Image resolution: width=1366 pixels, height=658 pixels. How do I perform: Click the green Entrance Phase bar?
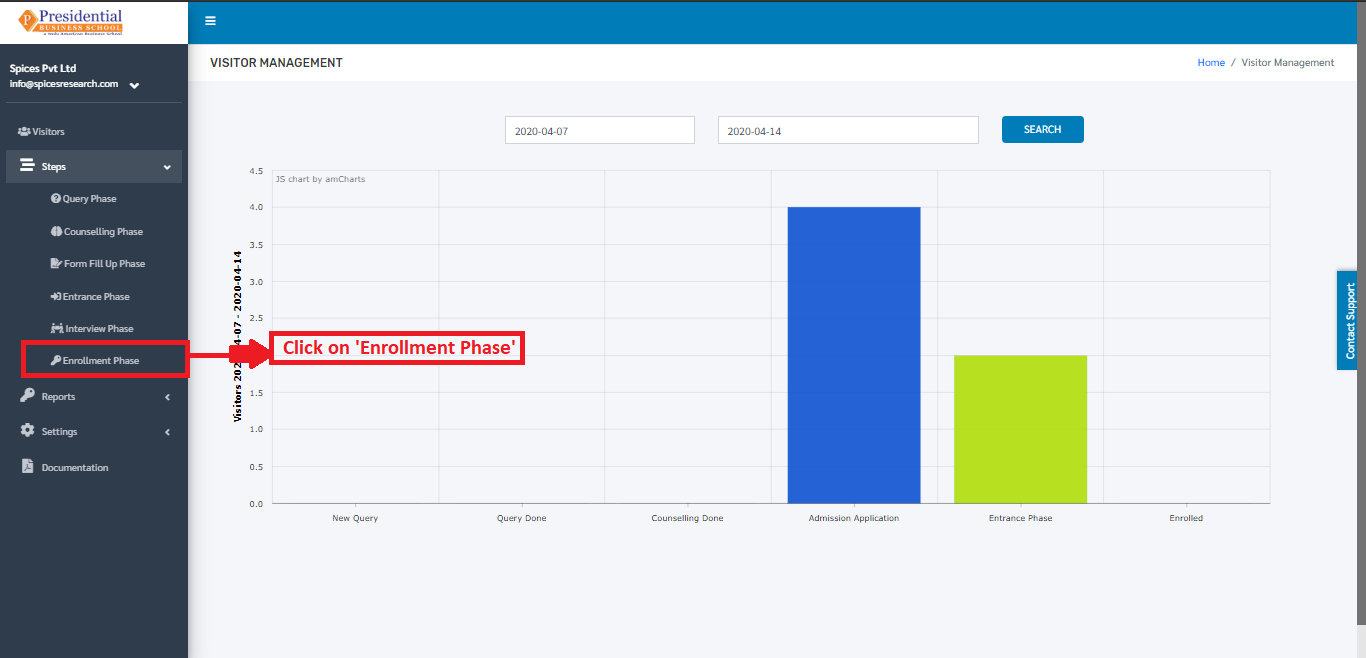click(x=1020, y=429)
